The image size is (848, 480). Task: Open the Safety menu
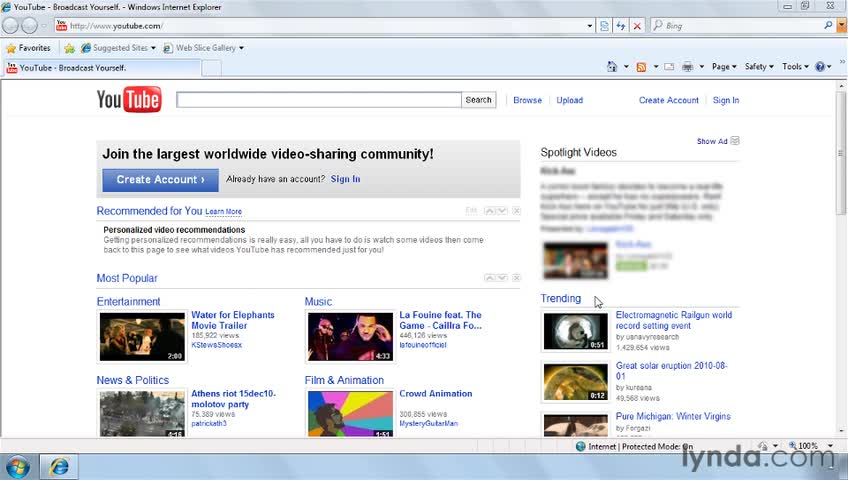pos(759,67)
